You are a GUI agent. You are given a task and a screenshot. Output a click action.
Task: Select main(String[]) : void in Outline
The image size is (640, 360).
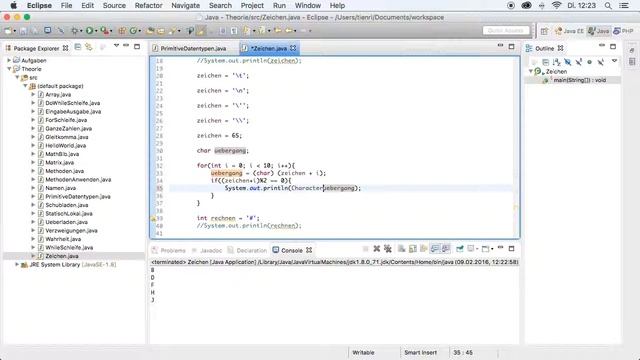pos(579,80)
